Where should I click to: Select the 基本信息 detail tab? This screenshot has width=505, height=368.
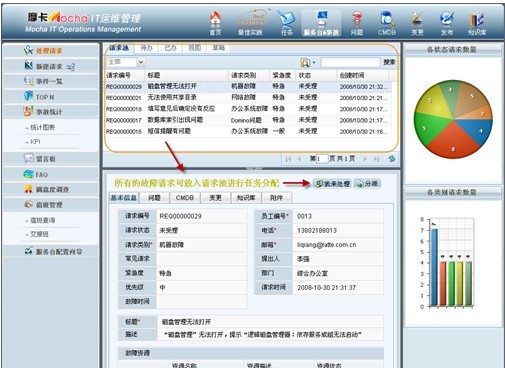tap(124, 198)
